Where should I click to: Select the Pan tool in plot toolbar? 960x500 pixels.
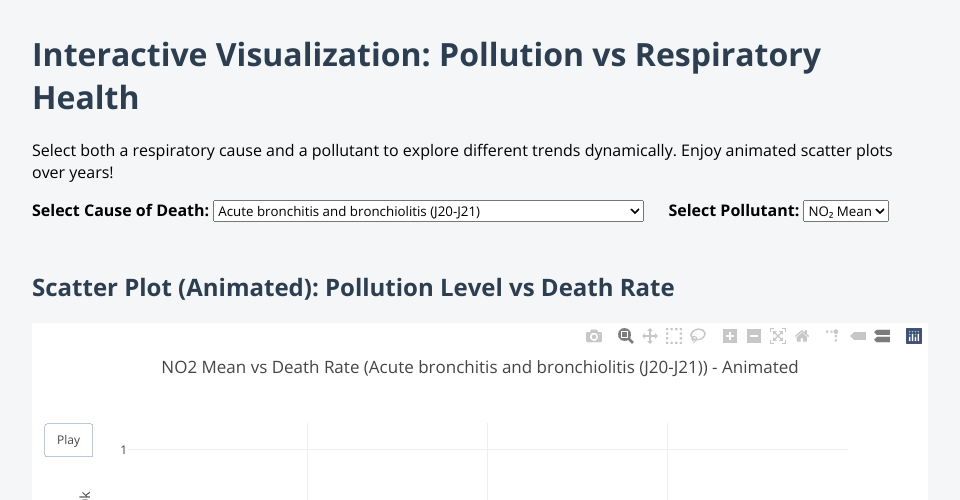click(649, 337)
